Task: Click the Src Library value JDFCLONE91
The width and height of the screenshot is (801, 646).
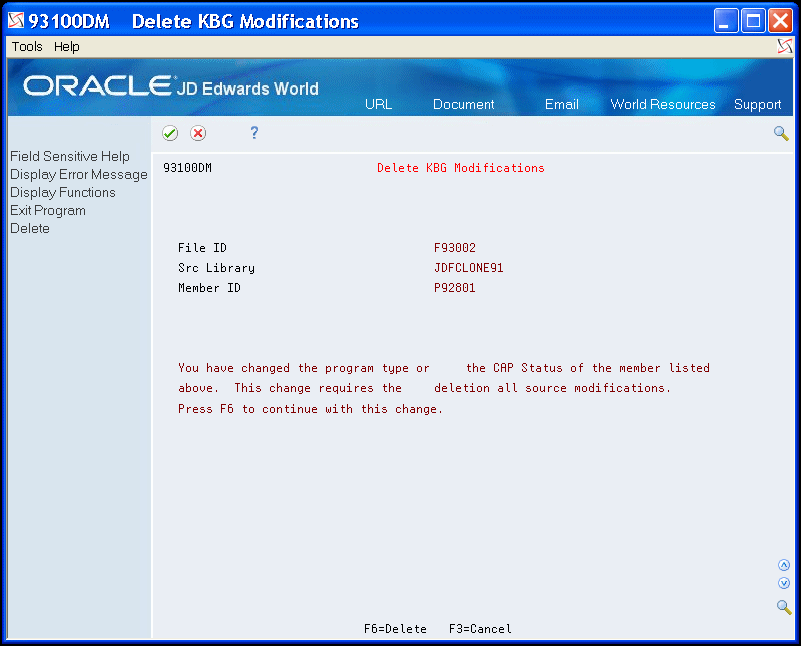Action: pos(468,268)
